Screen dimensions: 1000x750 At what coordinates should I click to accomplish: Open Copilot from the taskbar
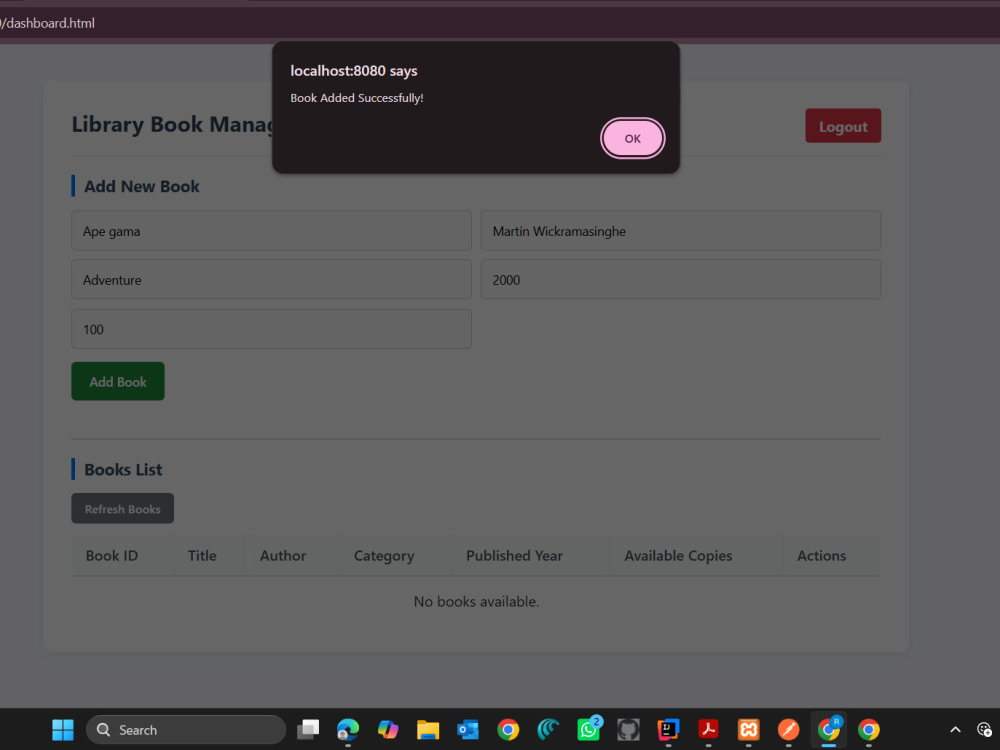pyautogui.click(x=388, y=730)
